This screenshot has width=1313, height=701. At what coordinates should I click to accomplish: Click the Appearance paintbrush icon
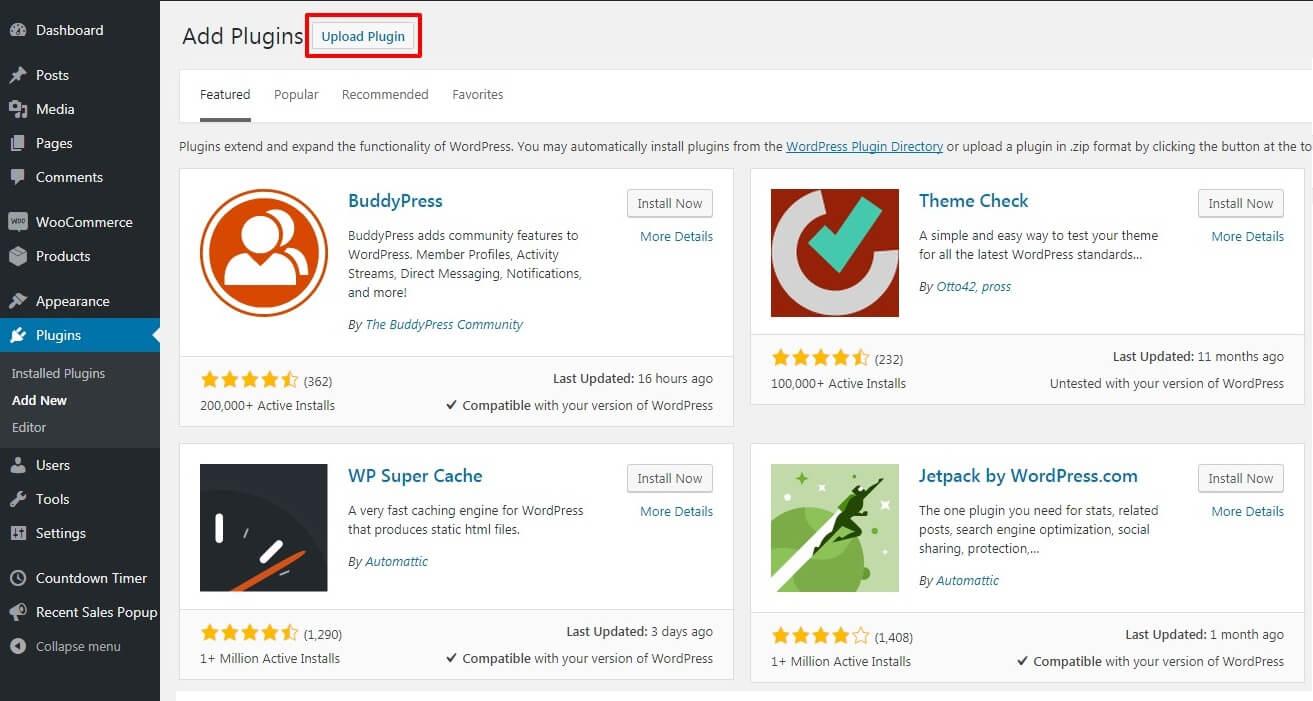18,301
